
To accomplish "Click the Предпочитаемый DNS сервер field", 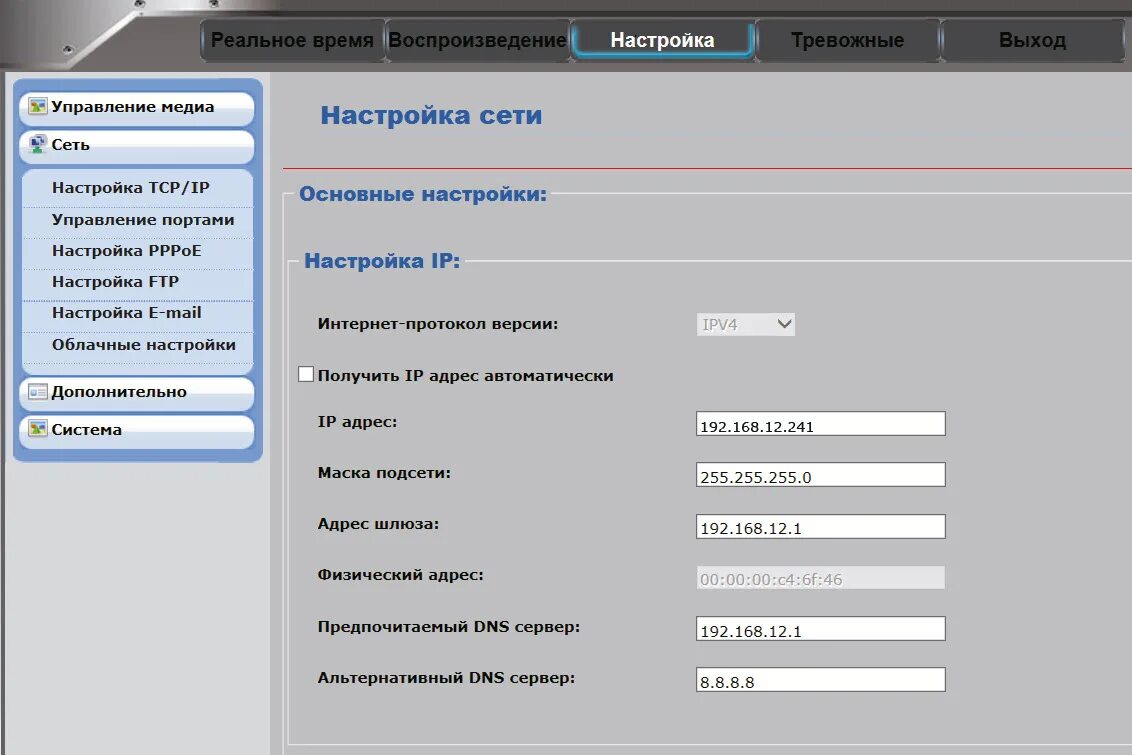I will [821, 629].
